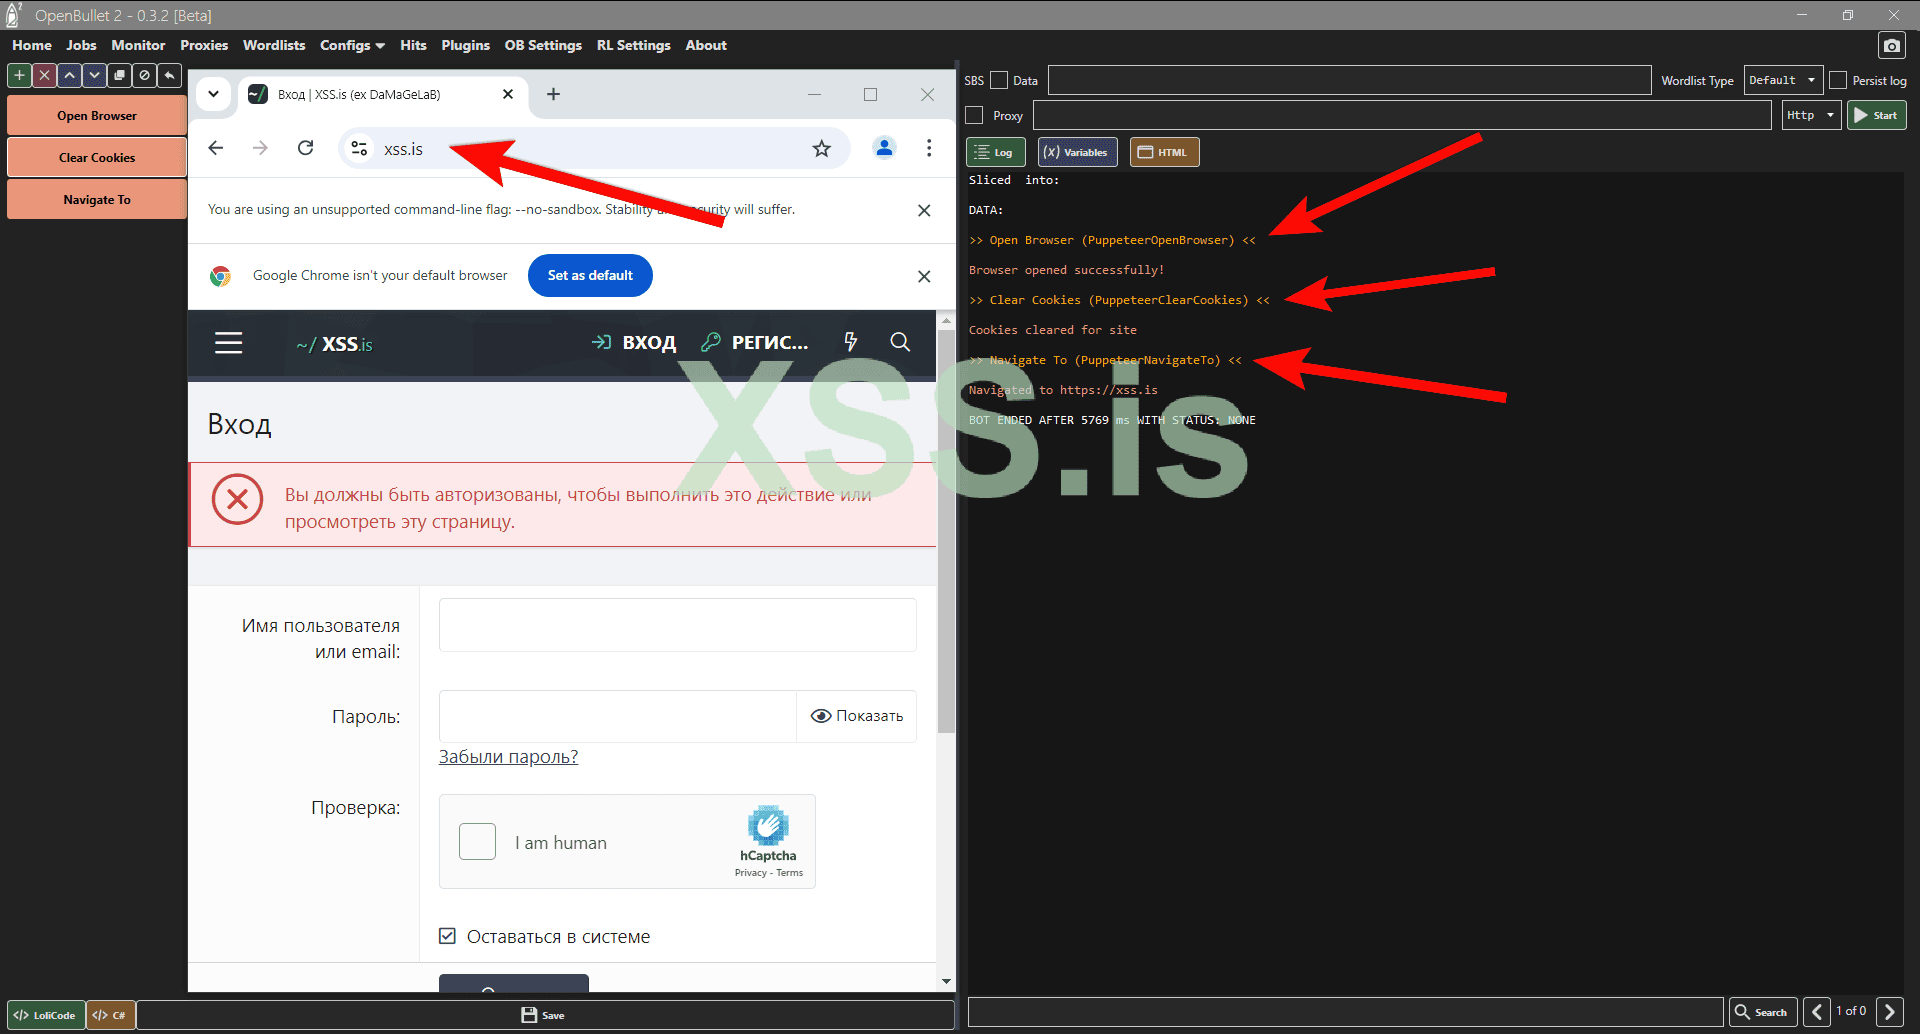Open the Wordlist Type Default dropdown
Screen dimensions: 1920x1034
pyautogui.click(x=1783, y=80)
